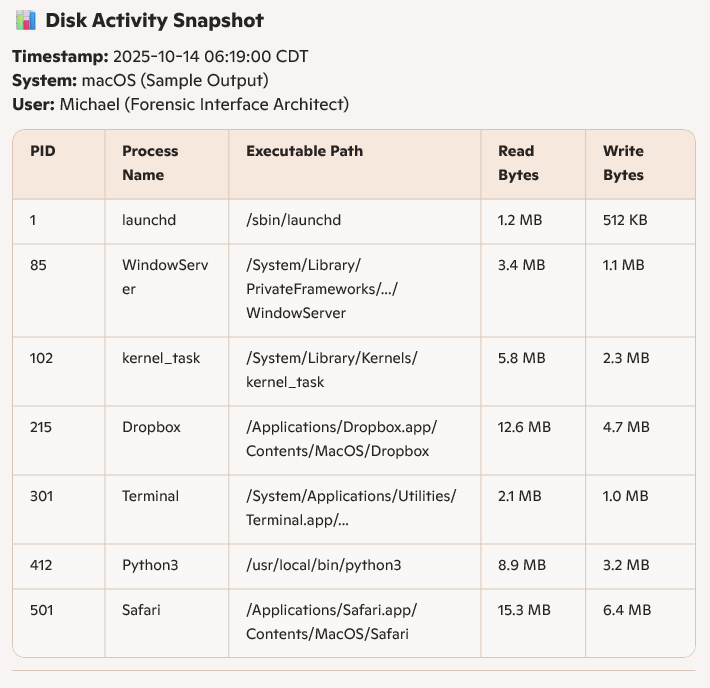Click the Process Name column header

[x=150, y=163]
